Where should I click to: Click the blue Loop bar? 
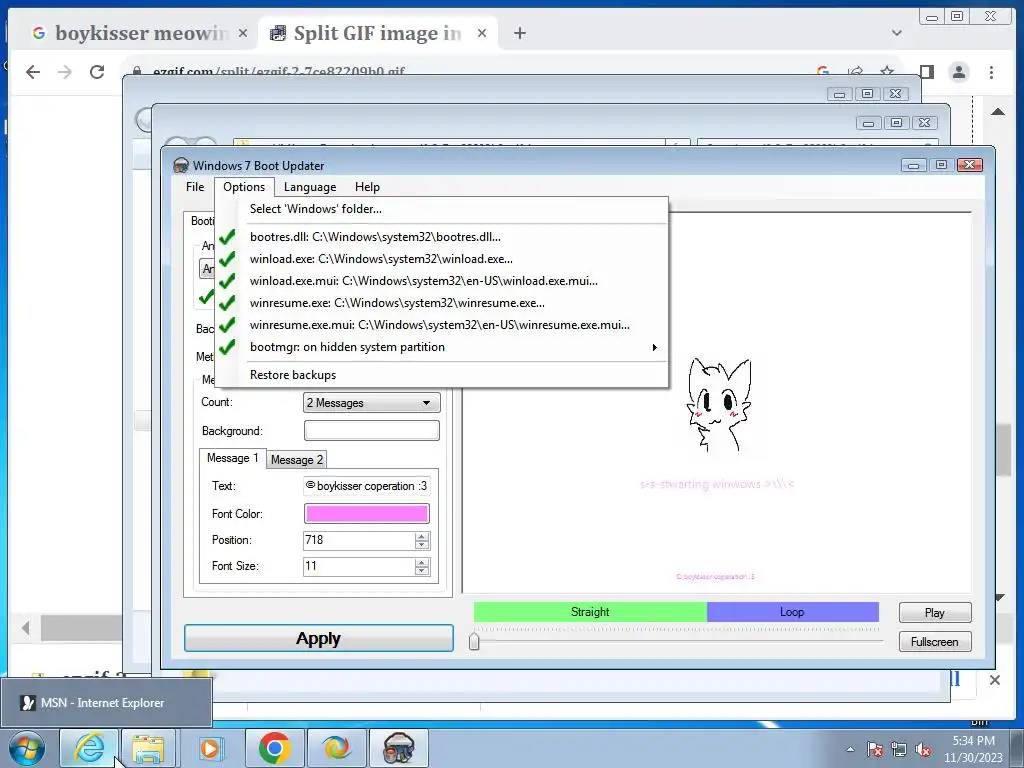792,612
